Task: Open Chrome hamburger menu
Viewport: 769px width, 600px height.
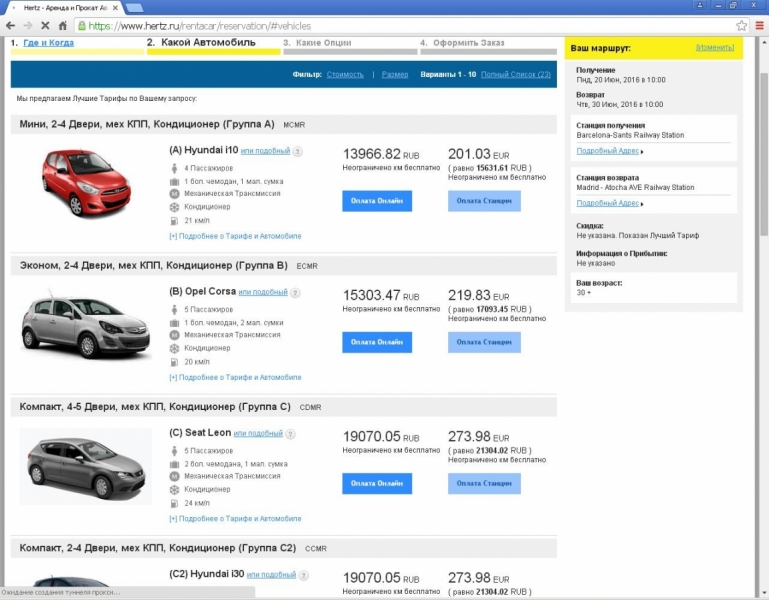Action: point(759,26)
